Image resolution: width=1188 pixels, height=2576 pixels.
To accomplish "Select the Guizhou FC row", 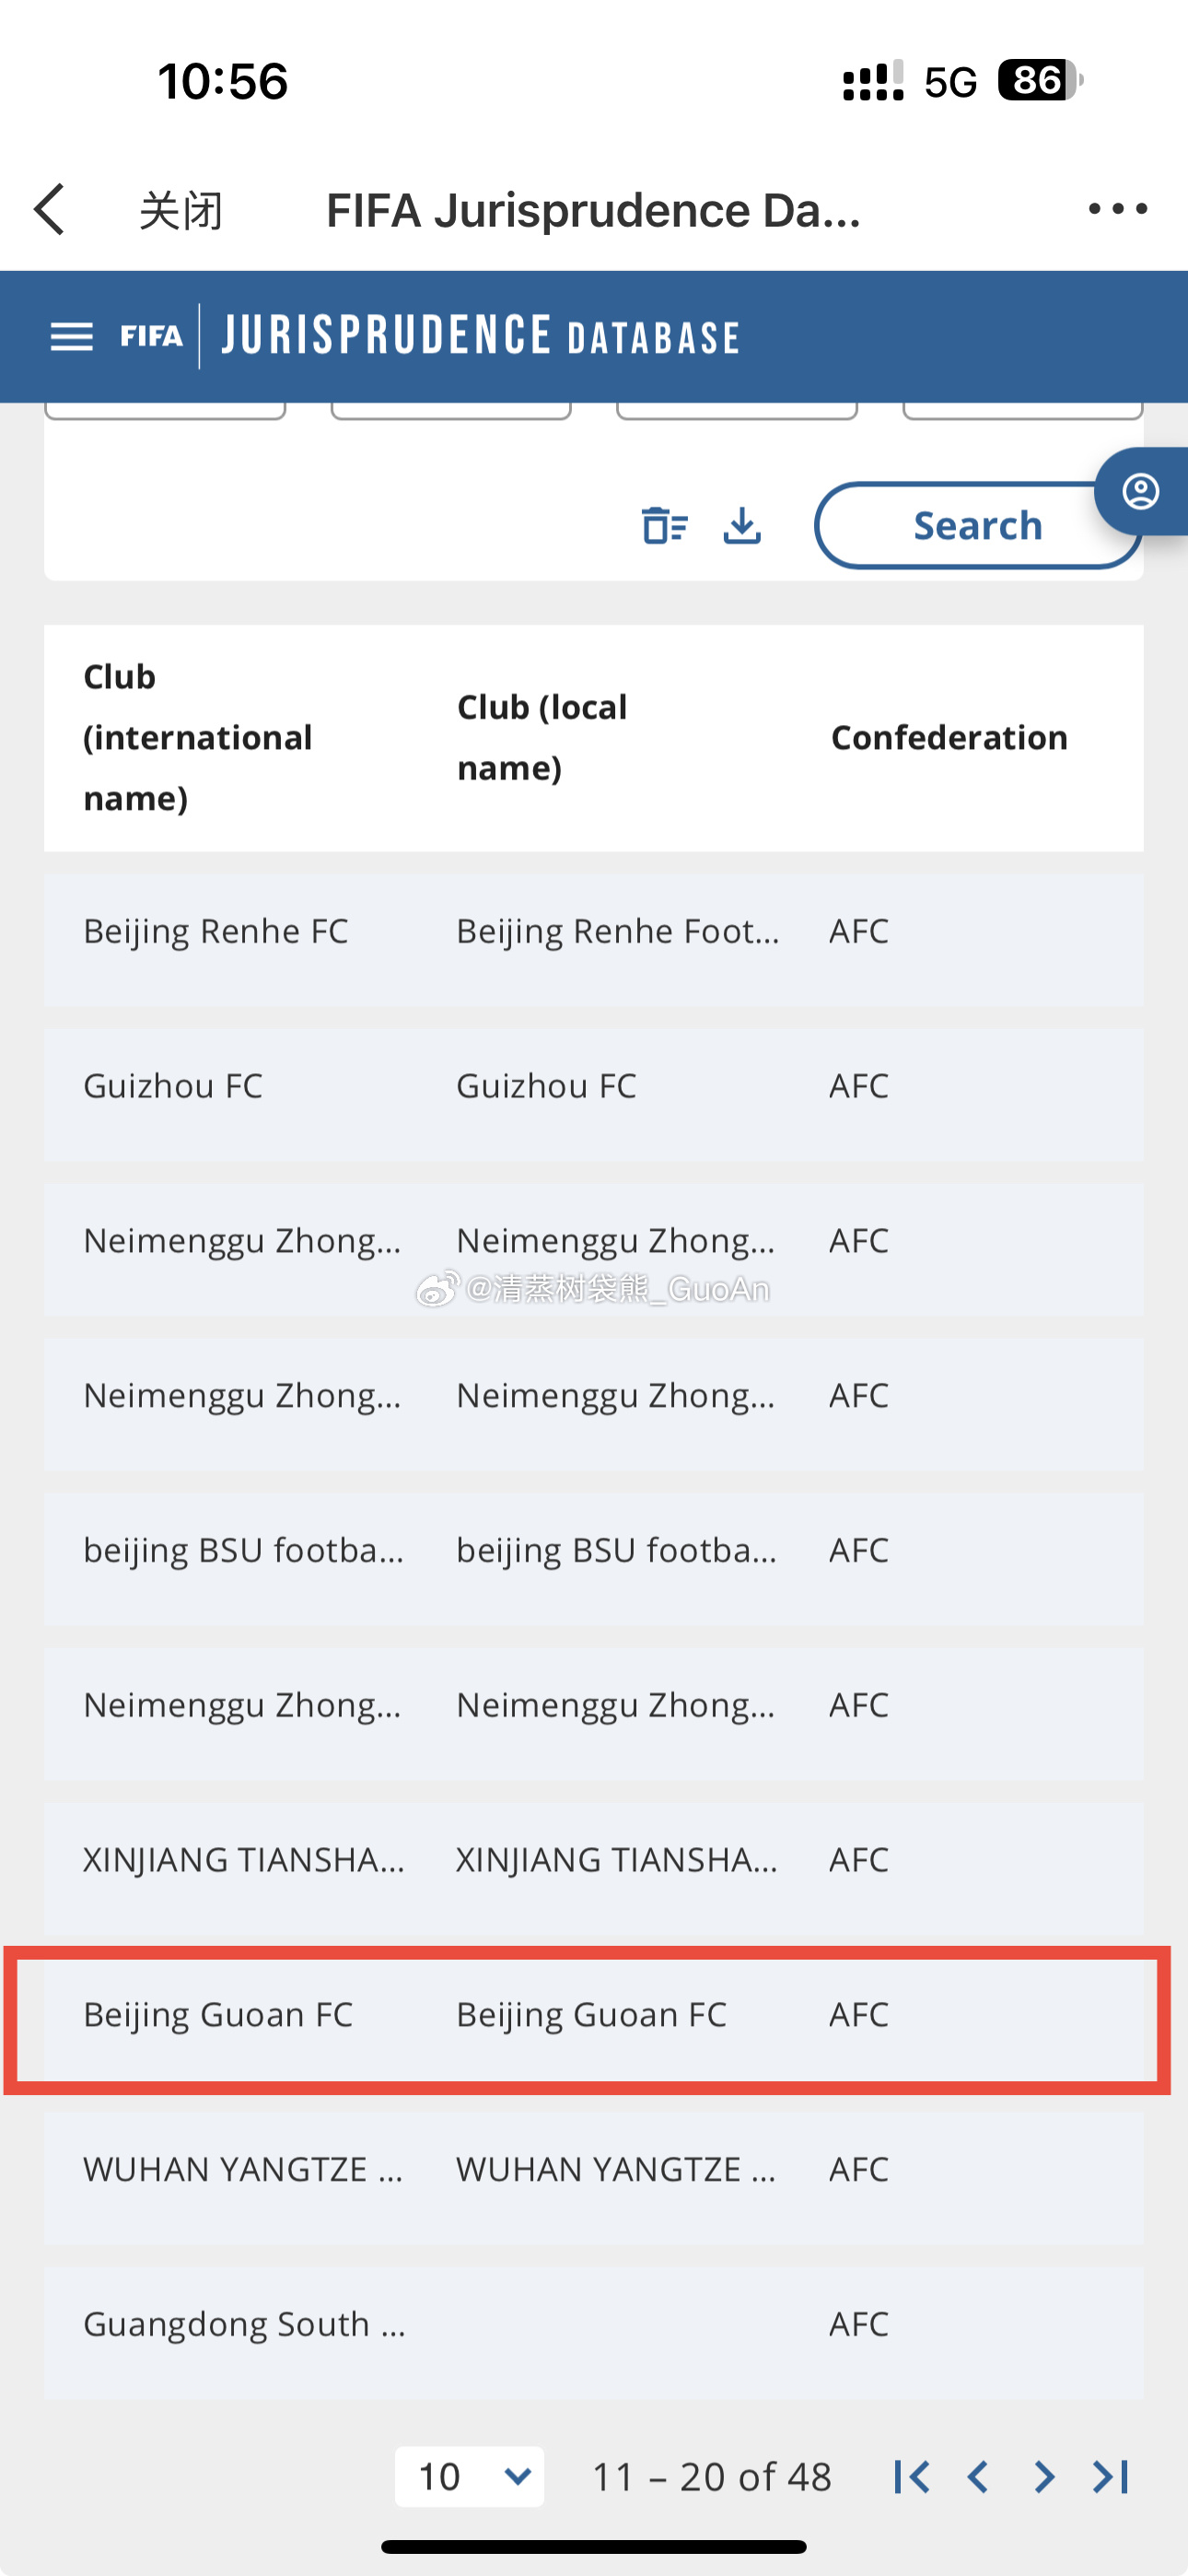I will (x=594, y=1086).
